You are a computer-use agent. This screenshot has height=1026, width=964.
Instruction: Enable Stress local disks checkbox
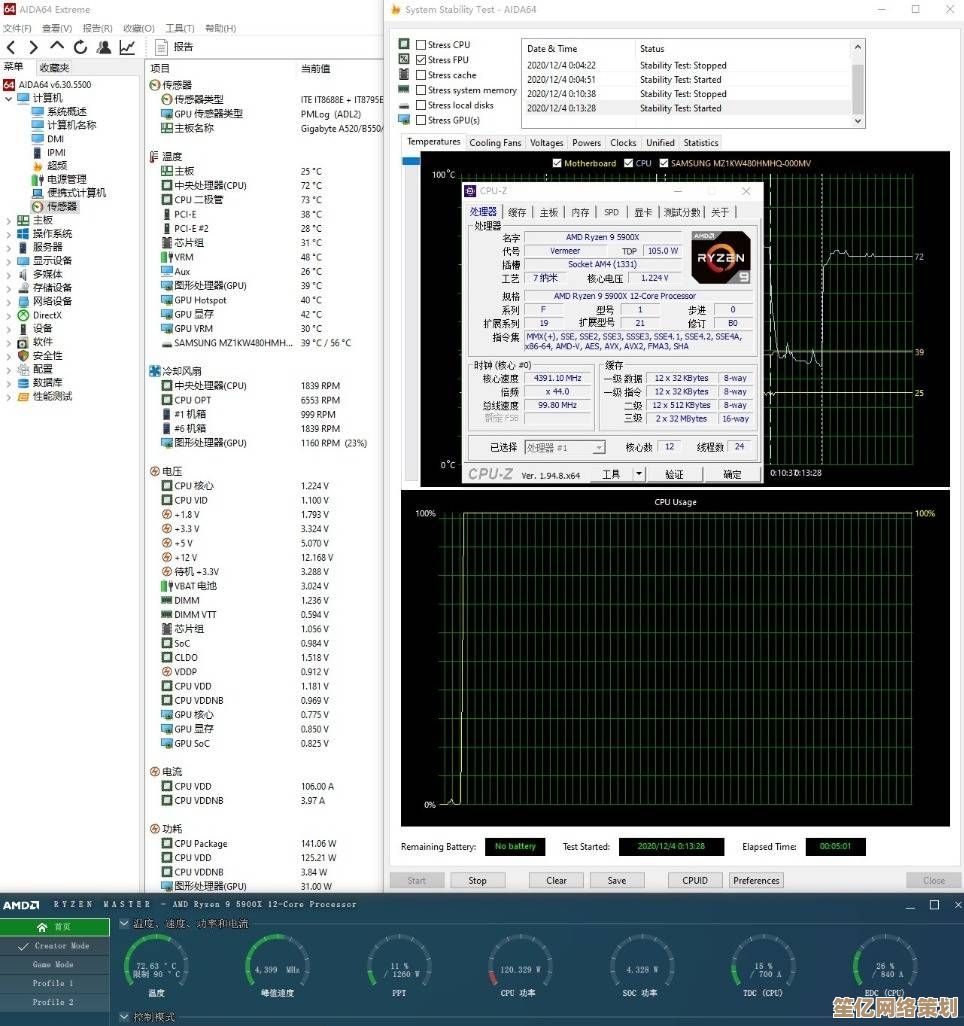(x=421, y=105)
